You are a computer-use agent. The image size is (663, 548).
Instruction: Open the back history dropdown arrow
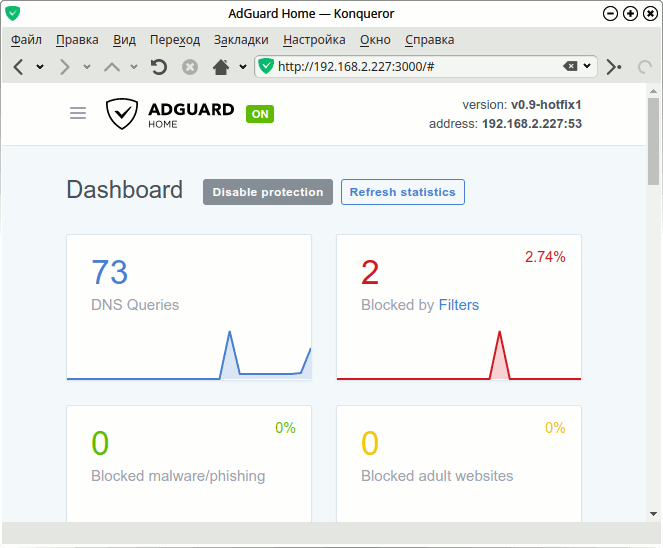tap(40, 67)
